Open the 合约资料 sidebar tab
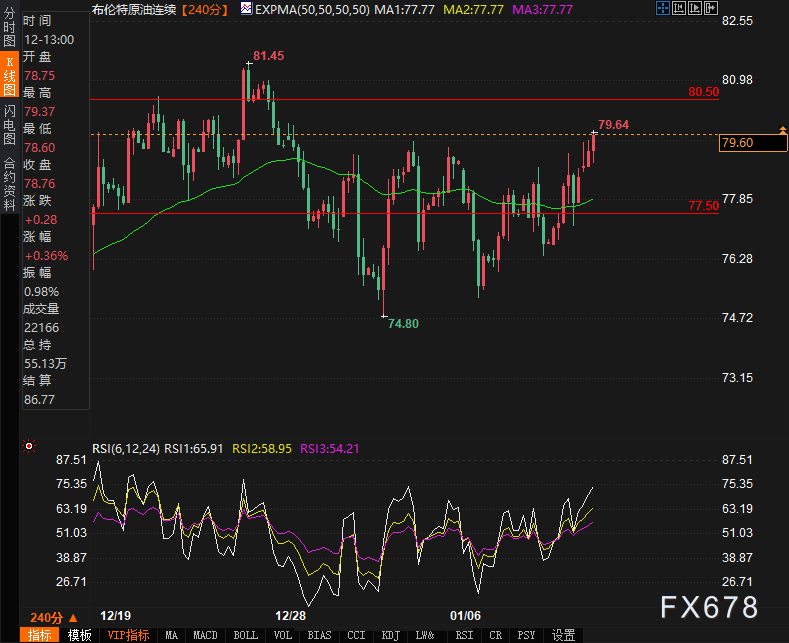789x643 pixels. point(9,184)
